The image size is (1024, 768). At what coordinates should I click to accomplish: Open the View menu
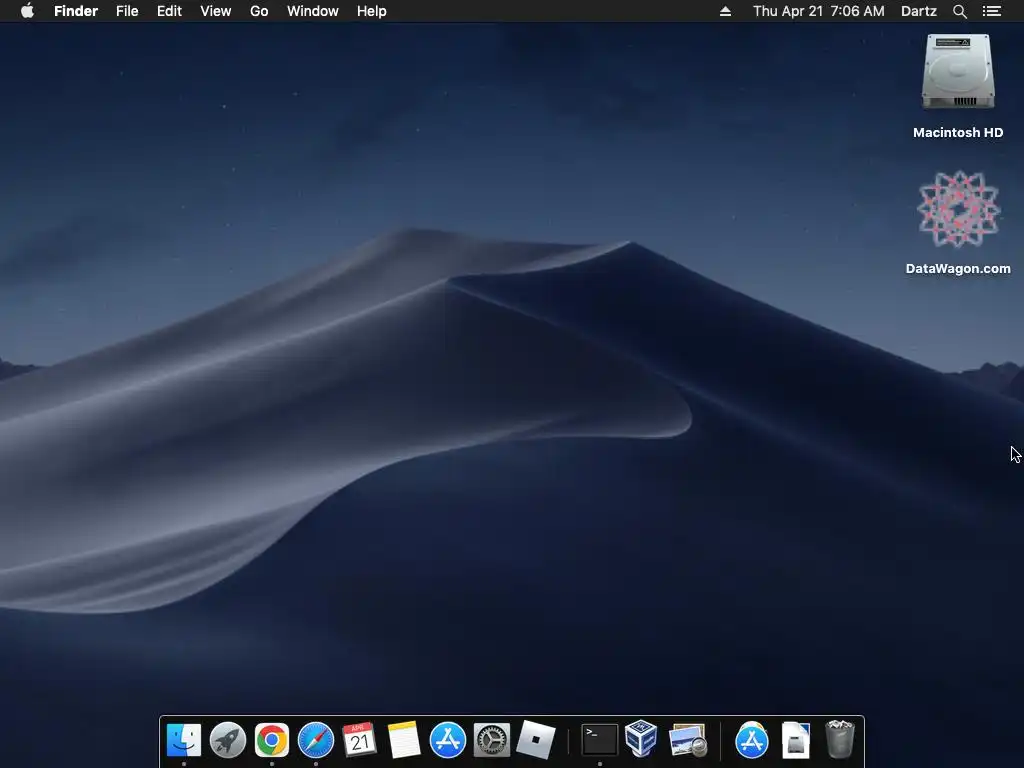(216, 11)
